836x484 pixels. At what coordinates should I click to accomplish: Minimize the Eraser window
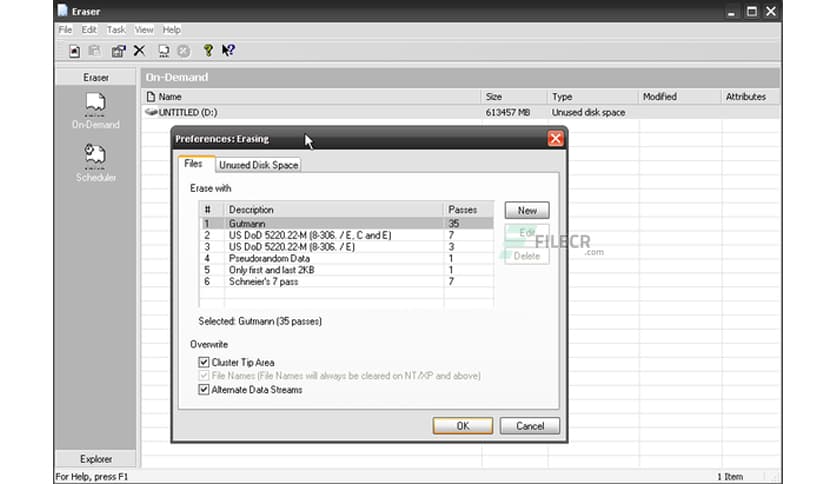(731, 11)
